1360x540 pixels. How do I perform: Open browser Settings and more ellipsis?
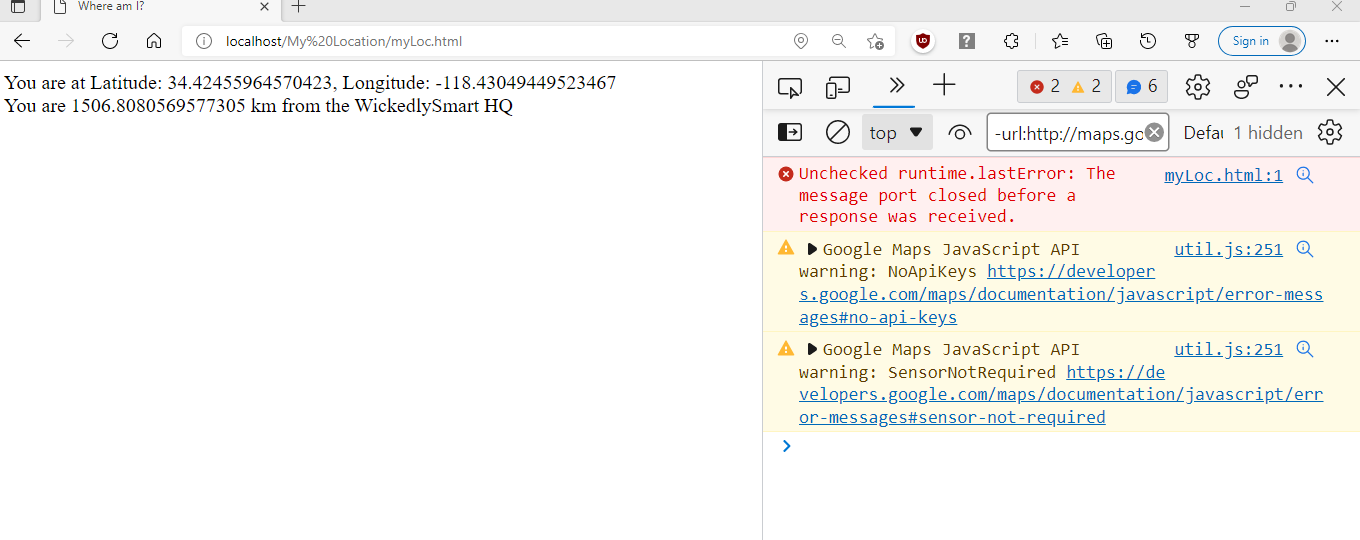coord(1332,41)
